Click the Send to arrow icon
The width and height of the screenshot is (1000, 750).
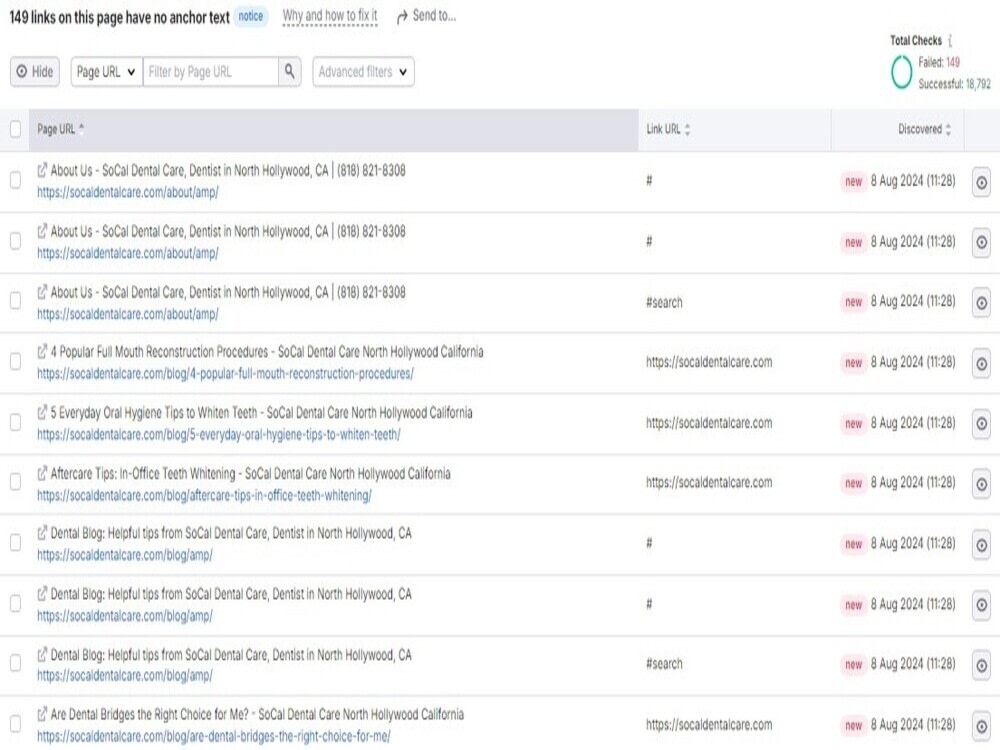pyautogui.click(x=402, y=17)
